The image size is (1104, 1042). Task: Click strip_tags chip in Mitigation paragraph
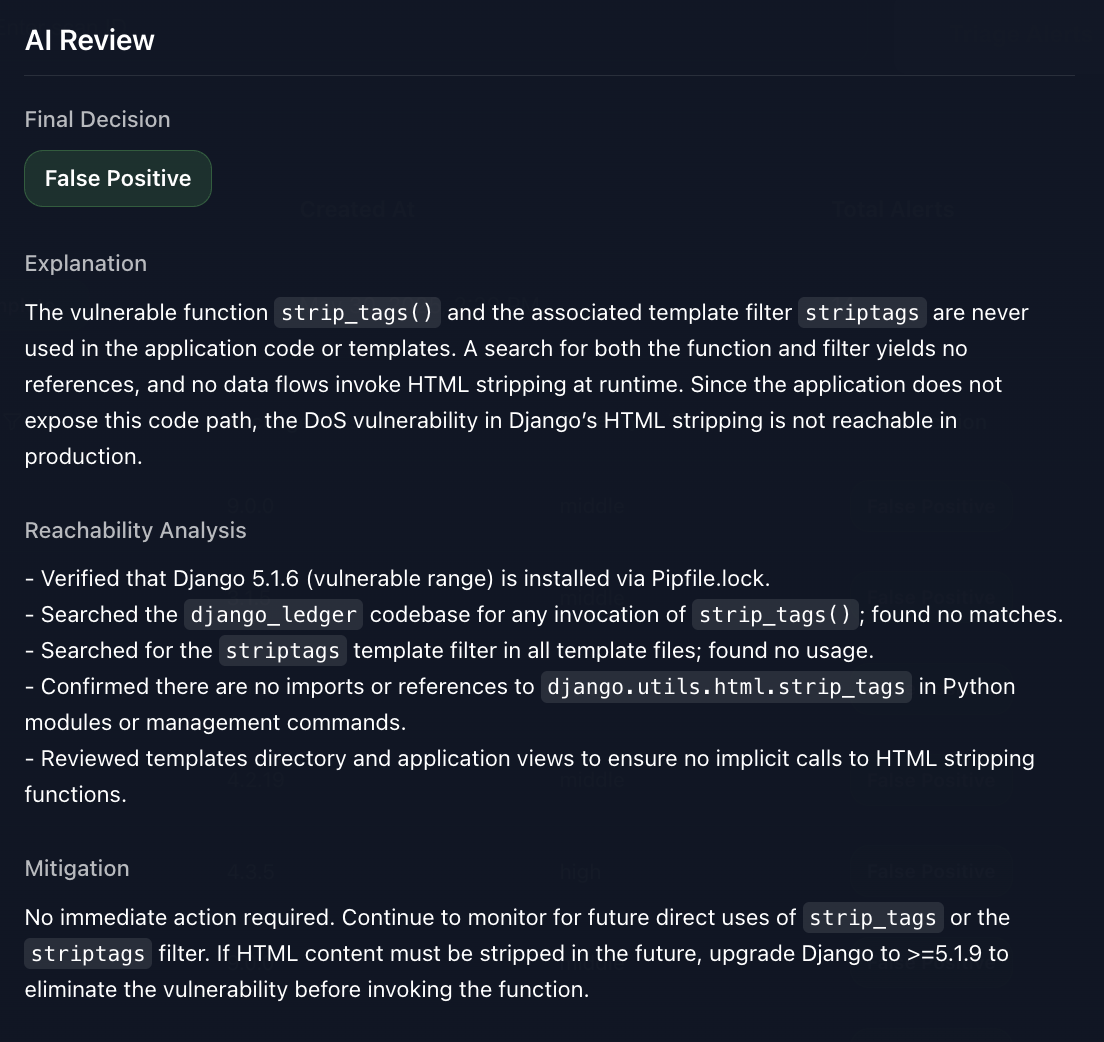[x=873, y=918]
